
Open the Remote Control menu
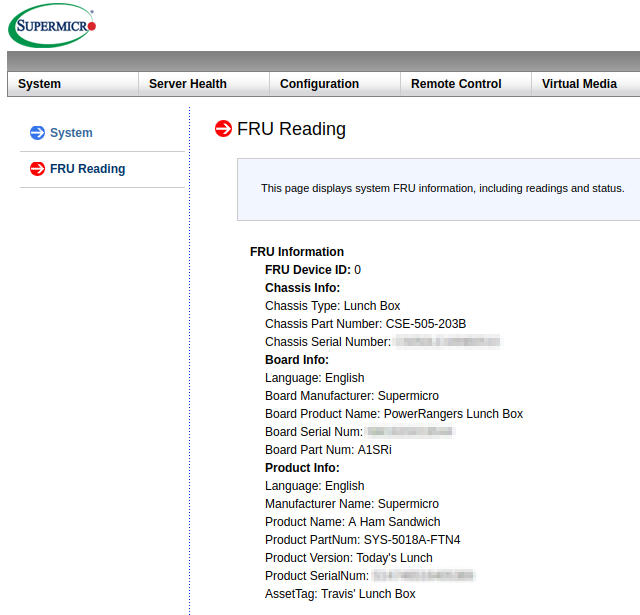click(x=456, y=84)
